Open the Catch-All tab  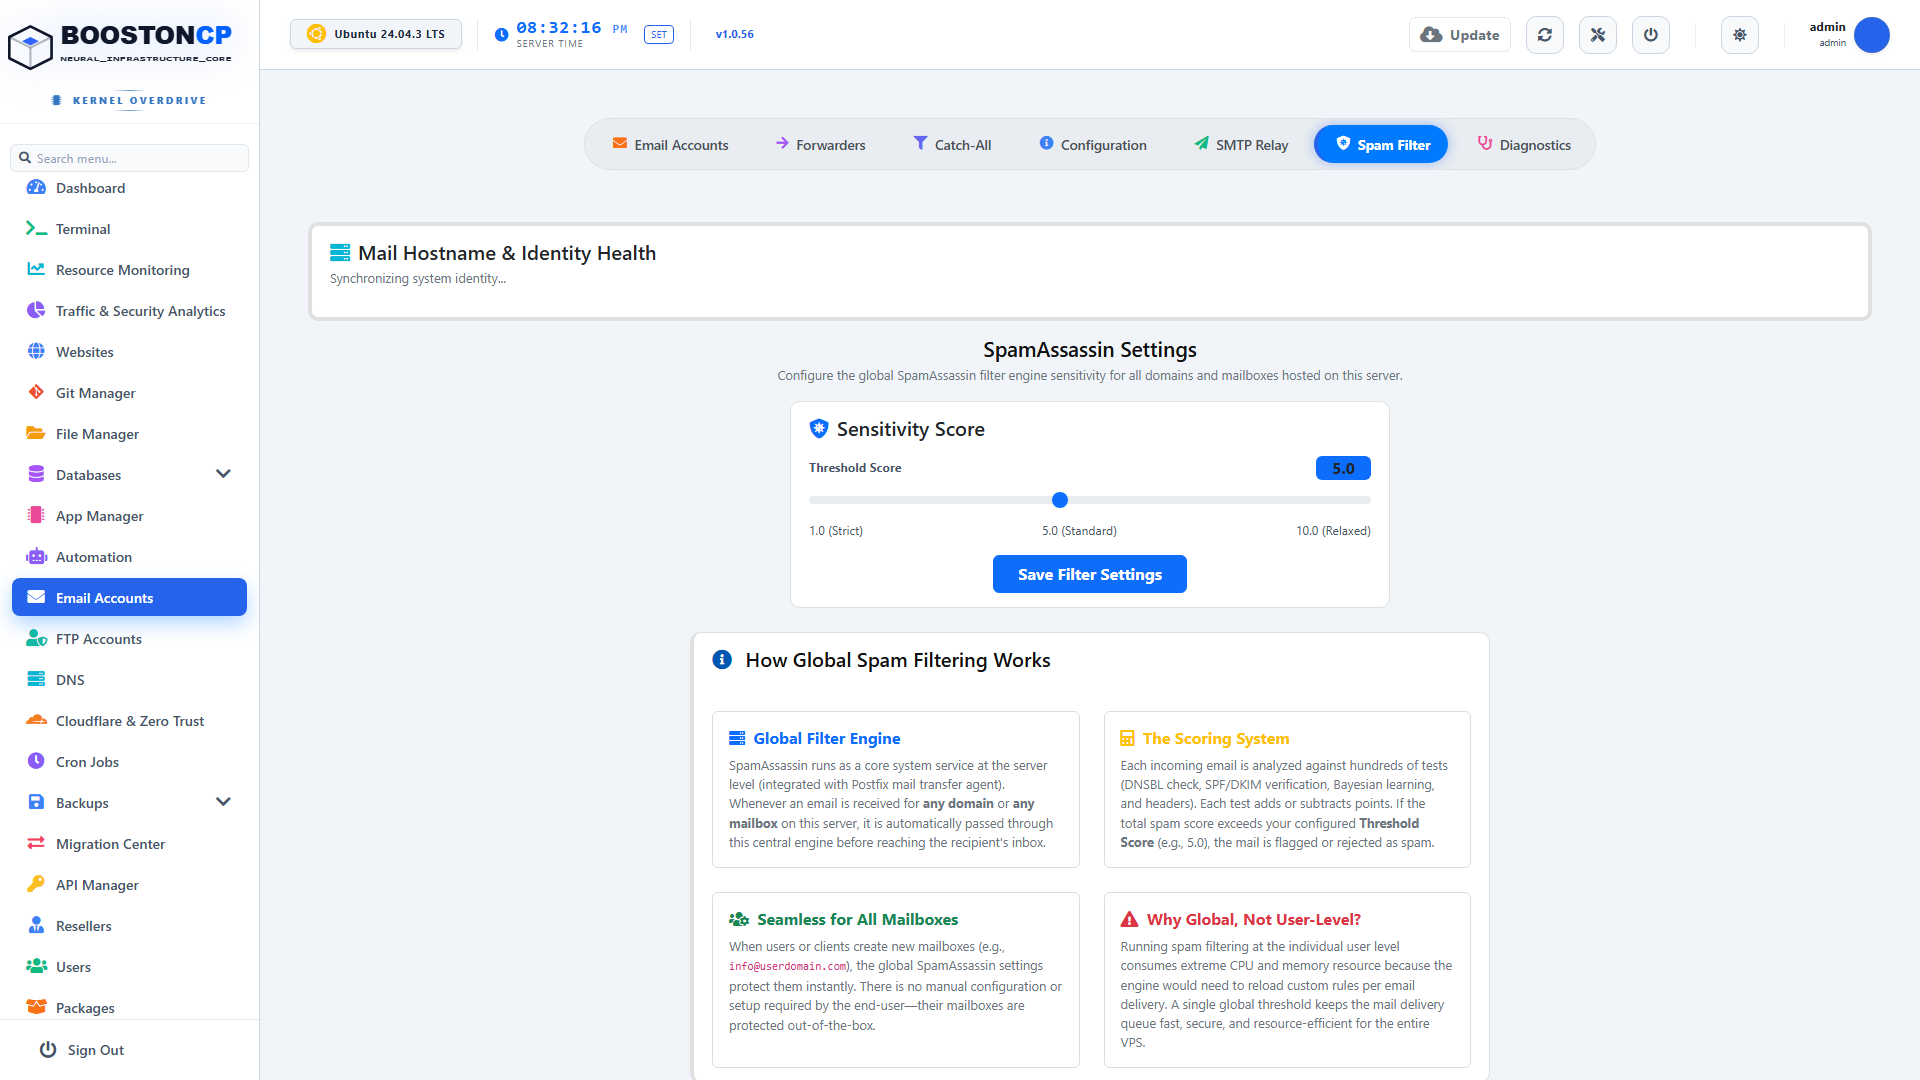[x=952, y=145]
